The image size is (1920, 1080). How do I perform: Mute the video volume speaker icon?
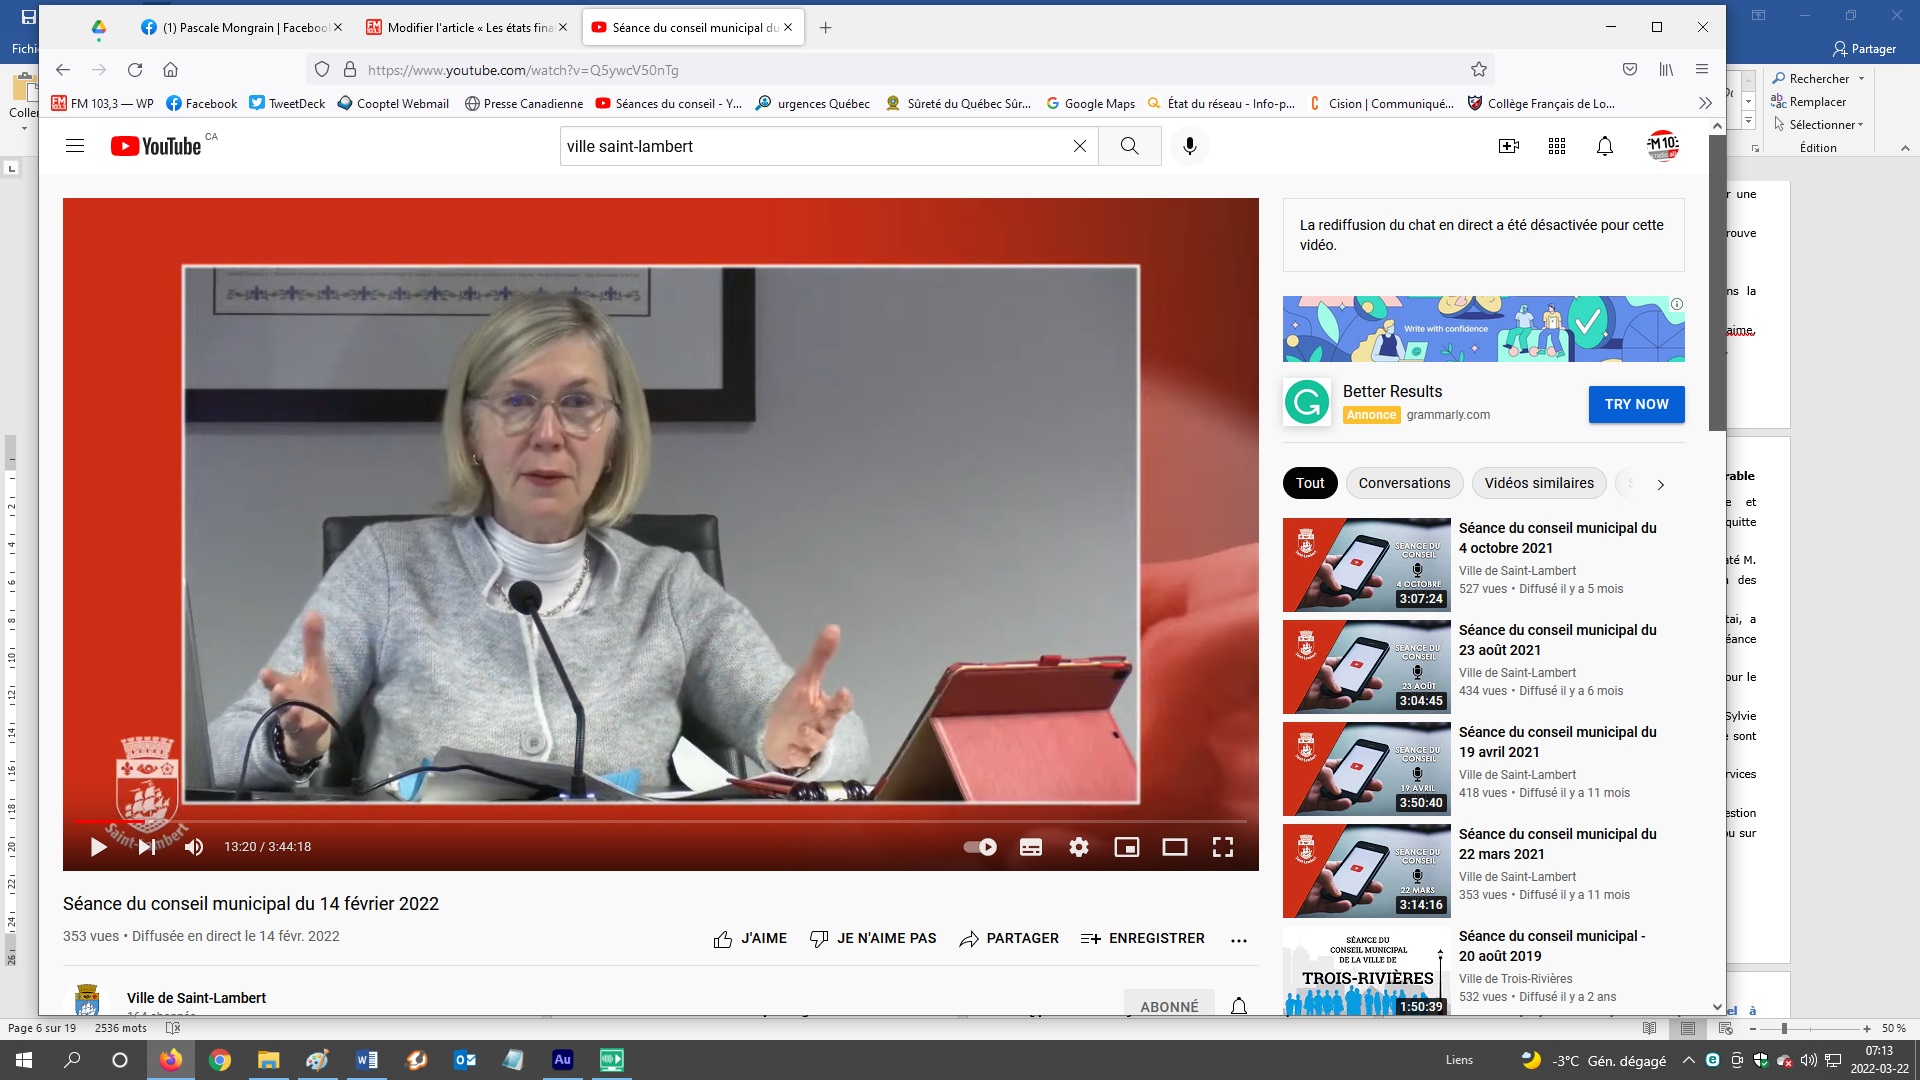(194, 847)
